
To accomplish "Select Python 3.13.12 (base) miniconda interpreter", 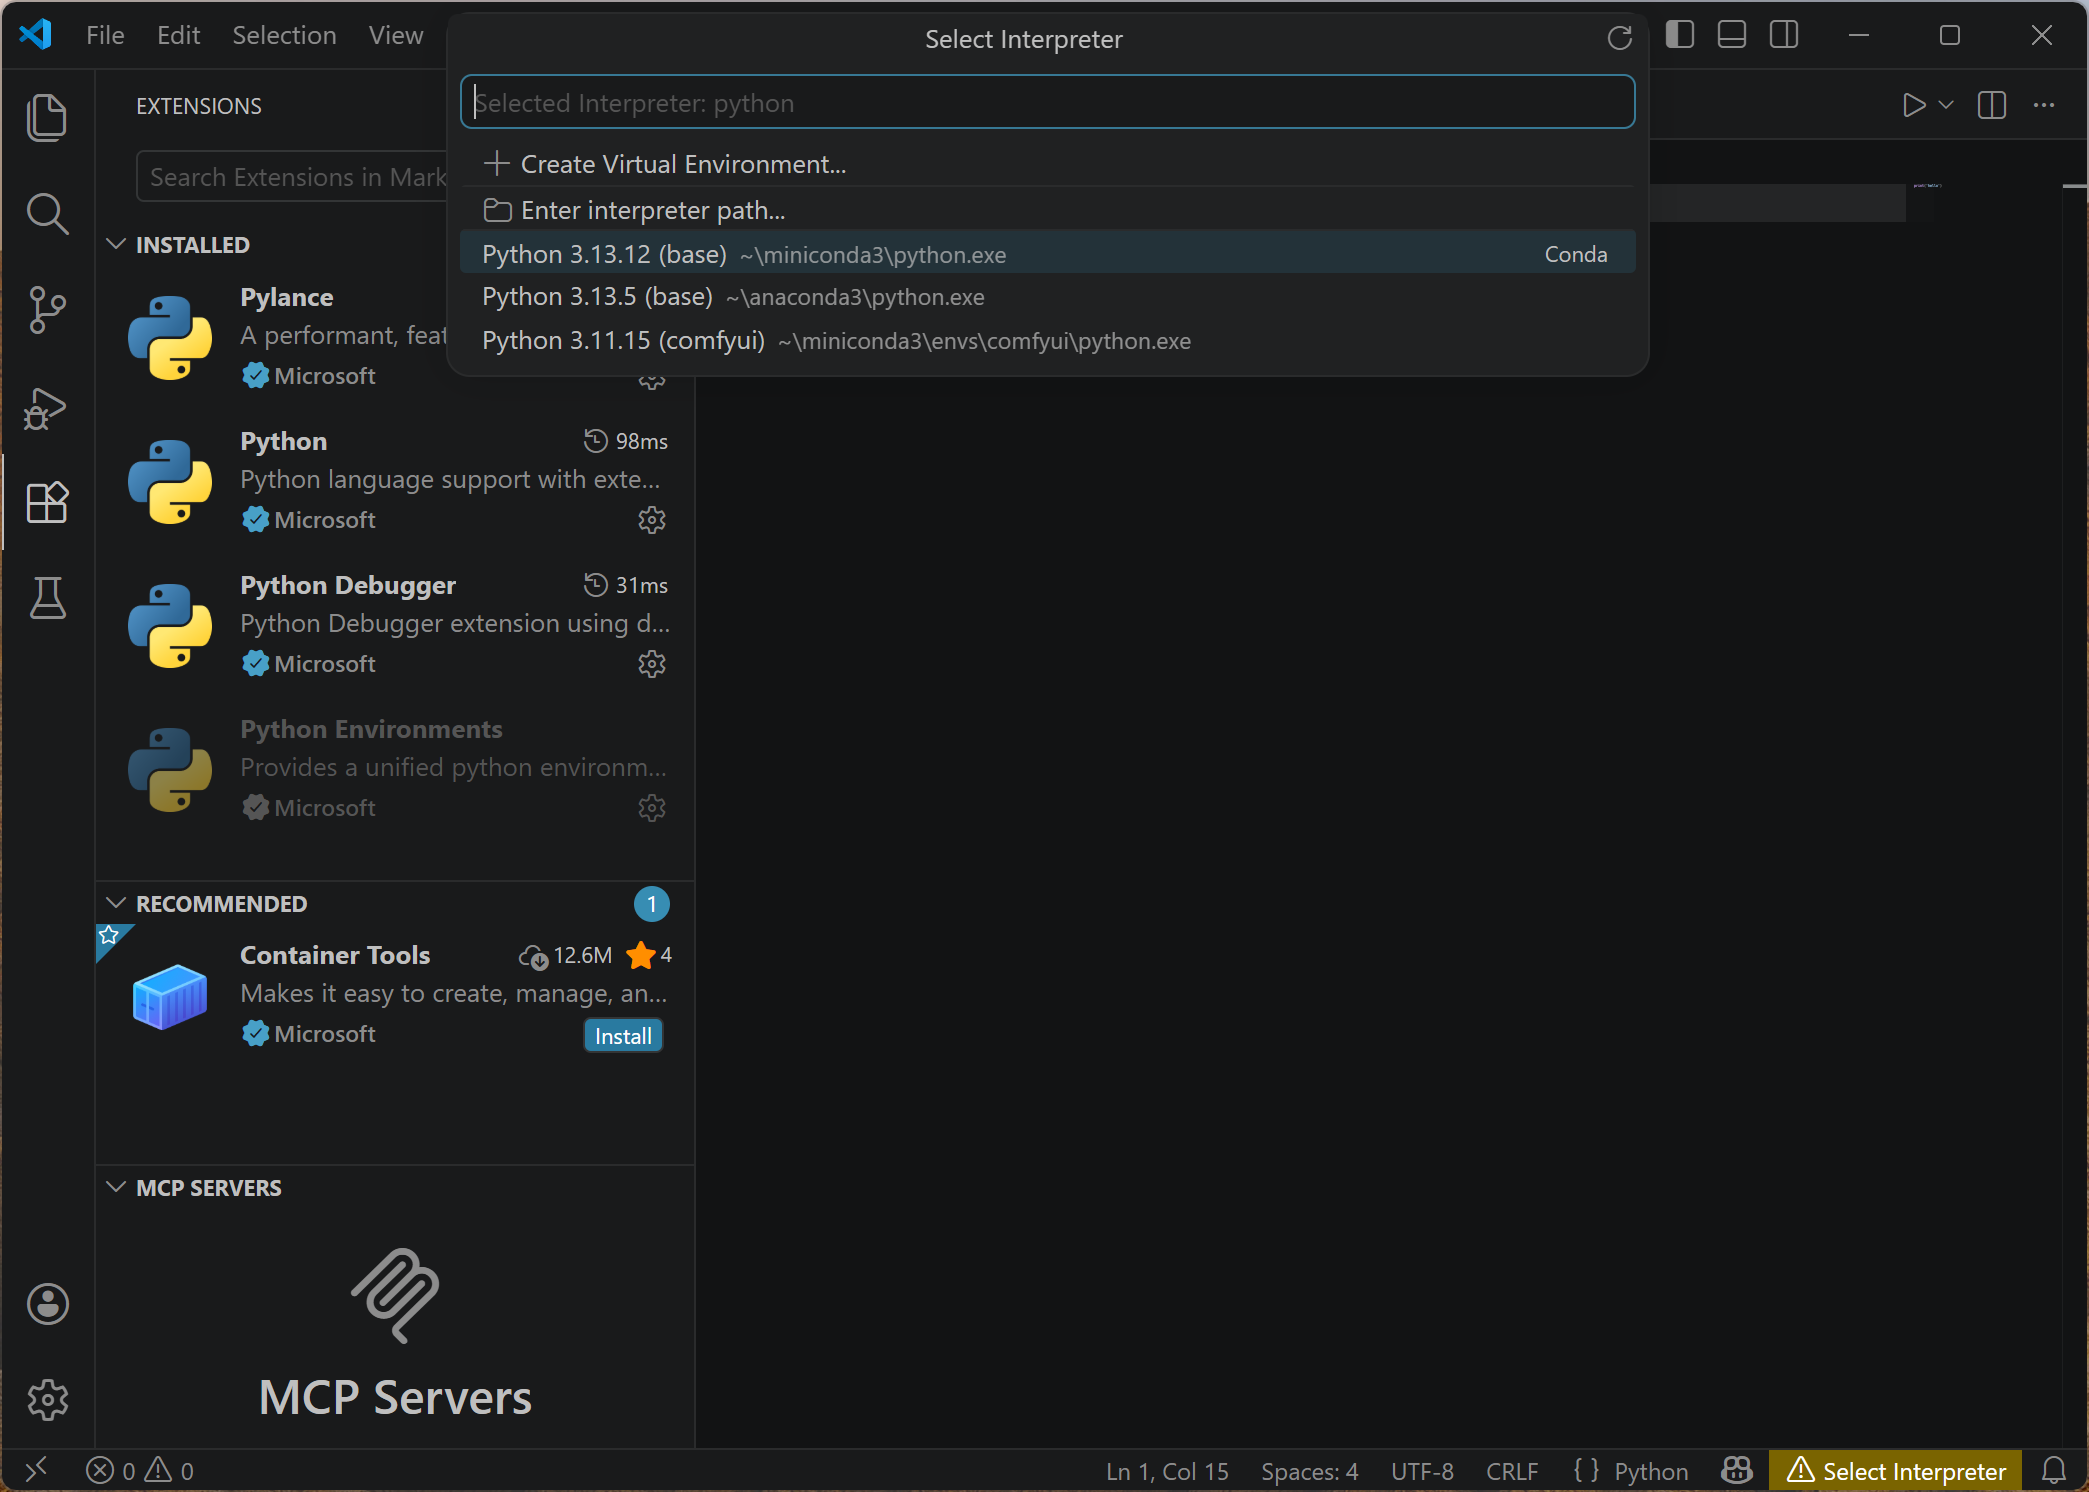I will tap(1047, 254).
